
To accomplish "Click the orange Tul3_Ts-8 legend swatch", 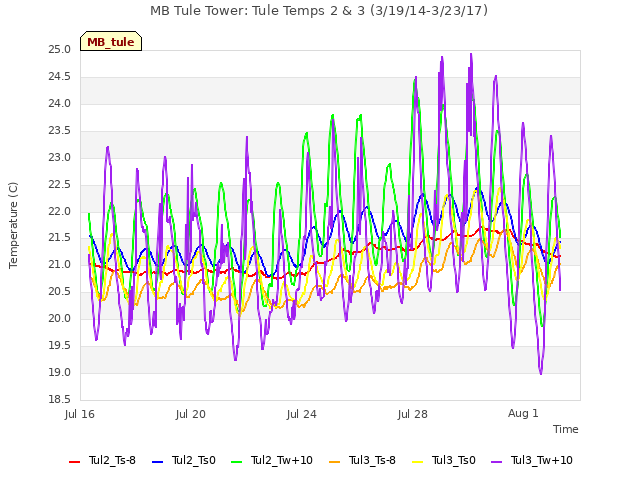I will click(335, 462).
